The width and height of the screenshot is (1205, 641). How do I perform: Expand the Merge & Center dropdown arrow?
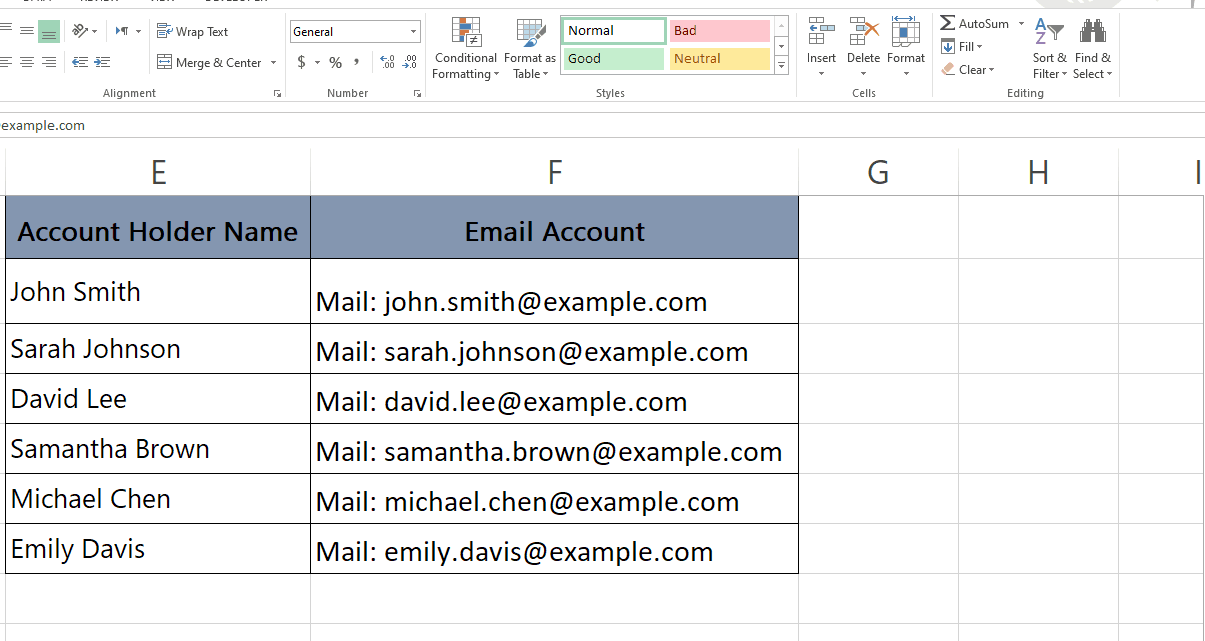(273, 62)
